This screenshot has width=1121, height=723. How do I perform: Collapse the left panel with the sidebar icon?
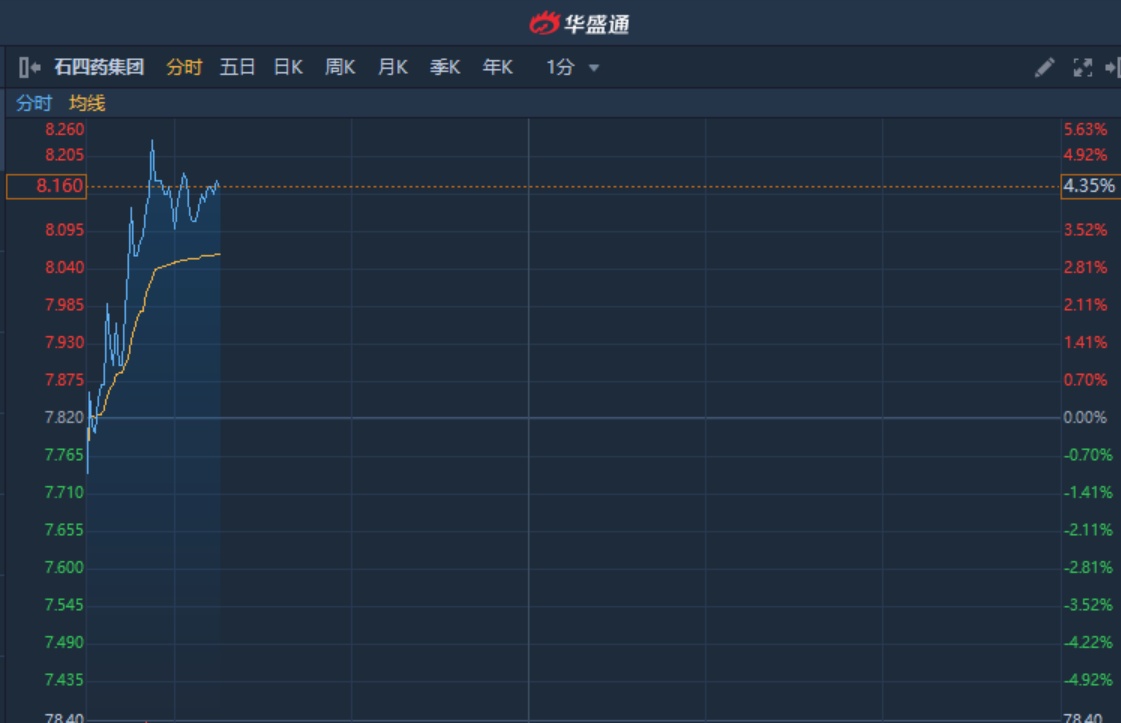(28, 68)
